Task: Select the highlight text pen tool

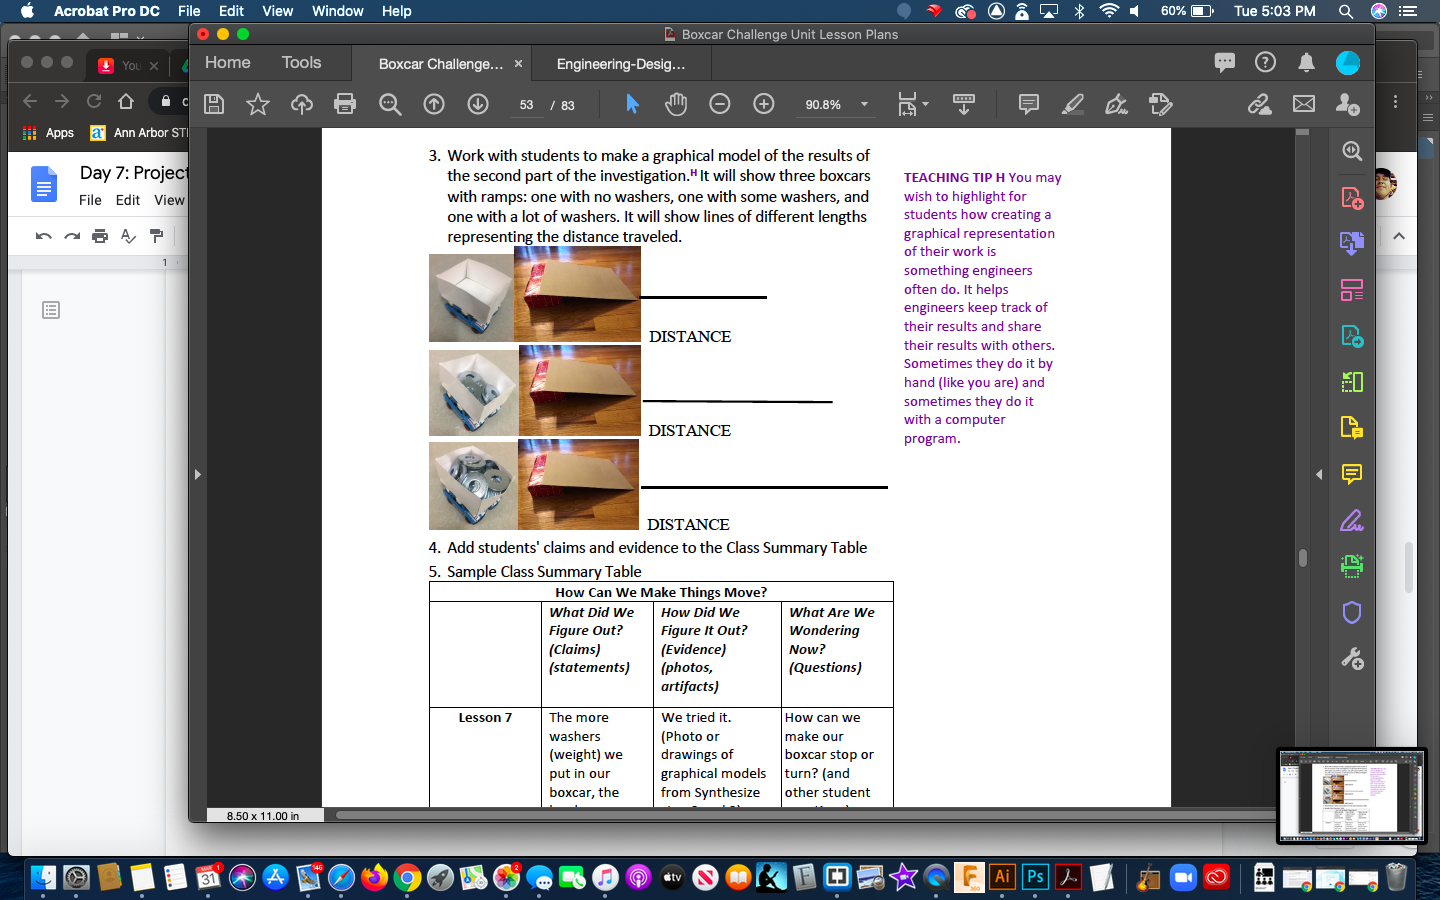Action: [1073, 104]
